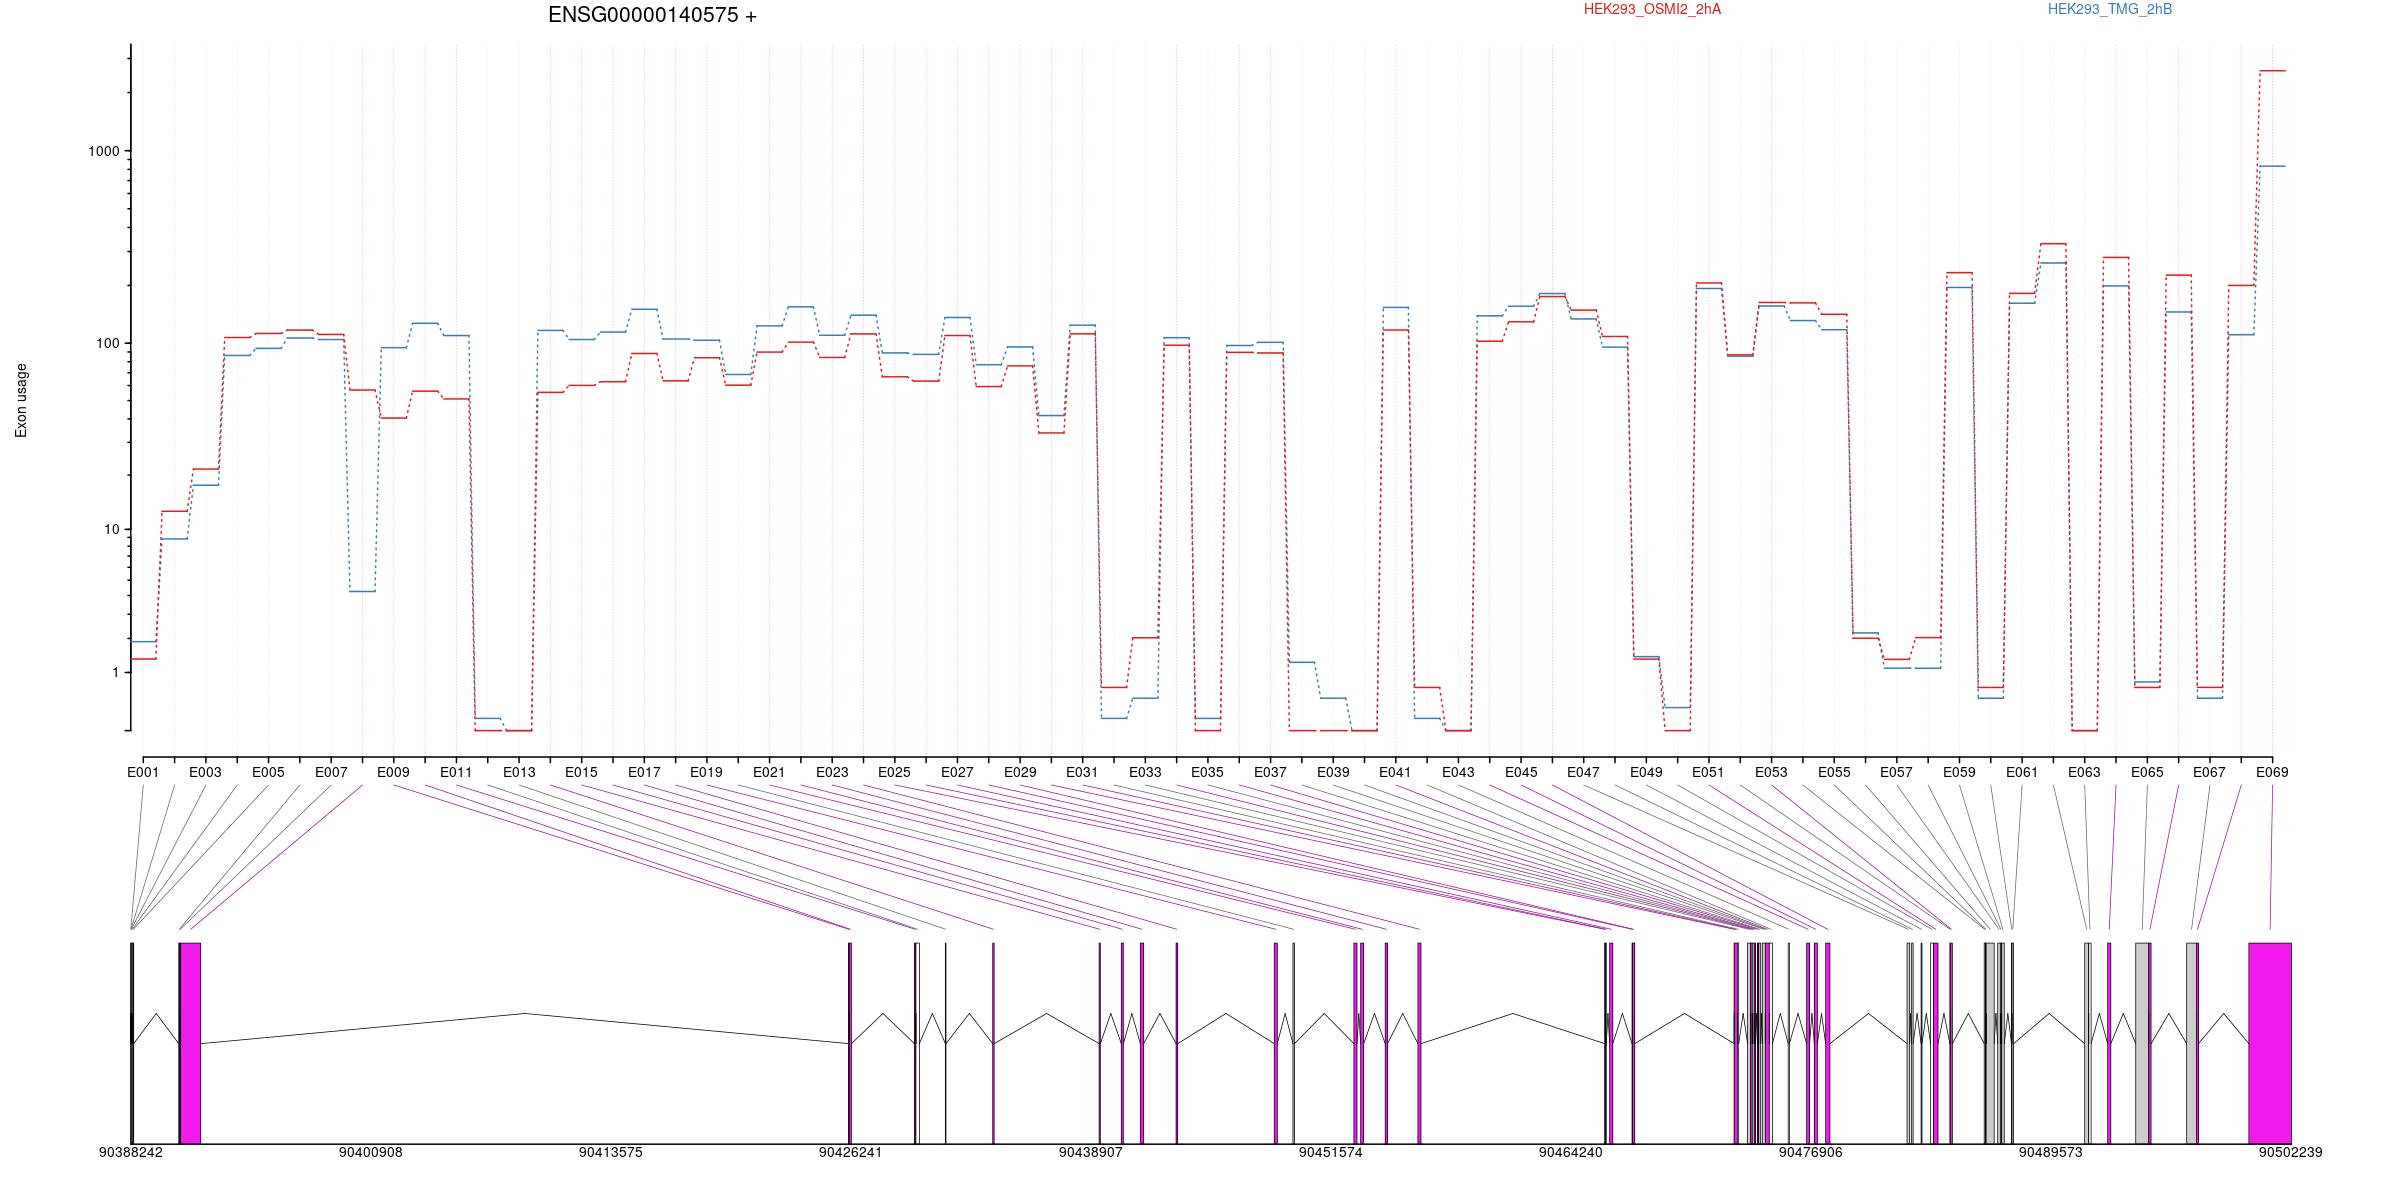Click exon label E003
This screenshot has width=2400, height=1200.
click(x=205, y=772)
